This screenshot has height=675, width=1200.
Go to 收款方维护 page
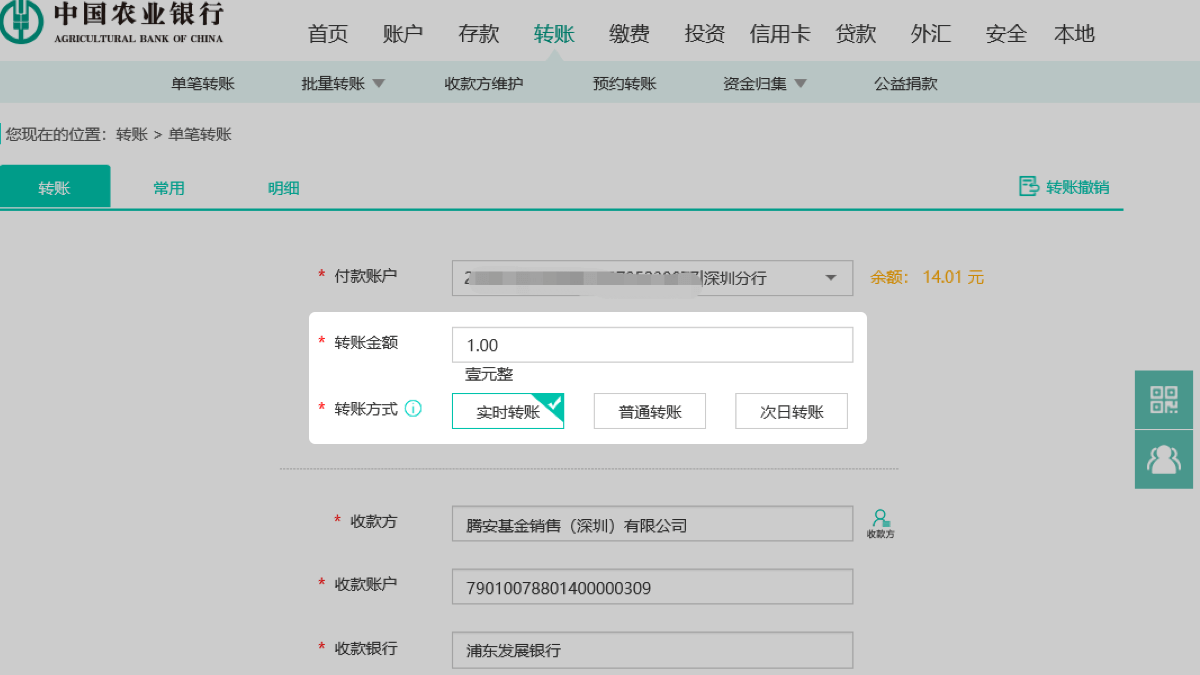[484, 84]
